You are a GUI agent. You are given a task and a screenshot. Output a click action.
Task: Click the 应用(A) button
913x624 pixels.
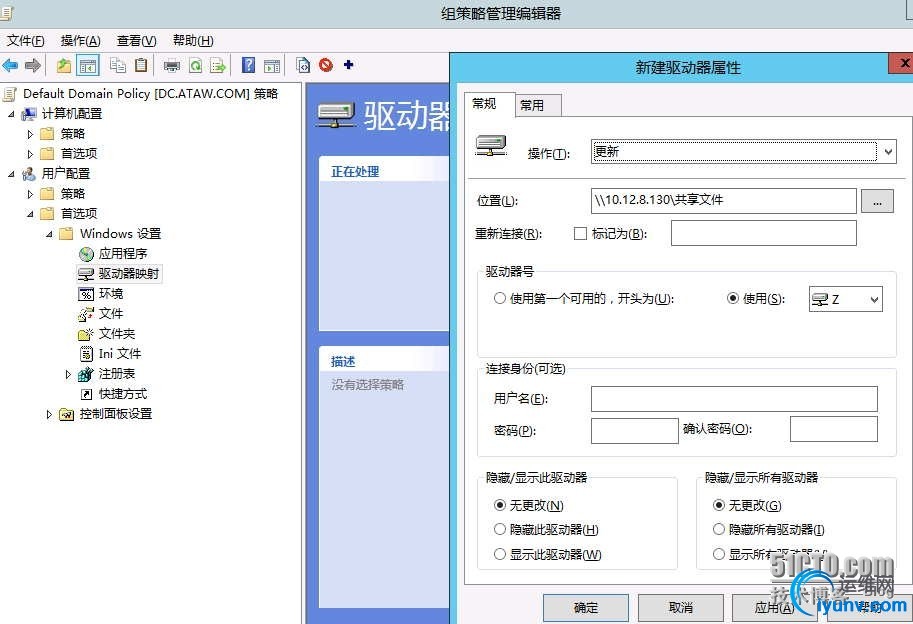coord(774,608)
